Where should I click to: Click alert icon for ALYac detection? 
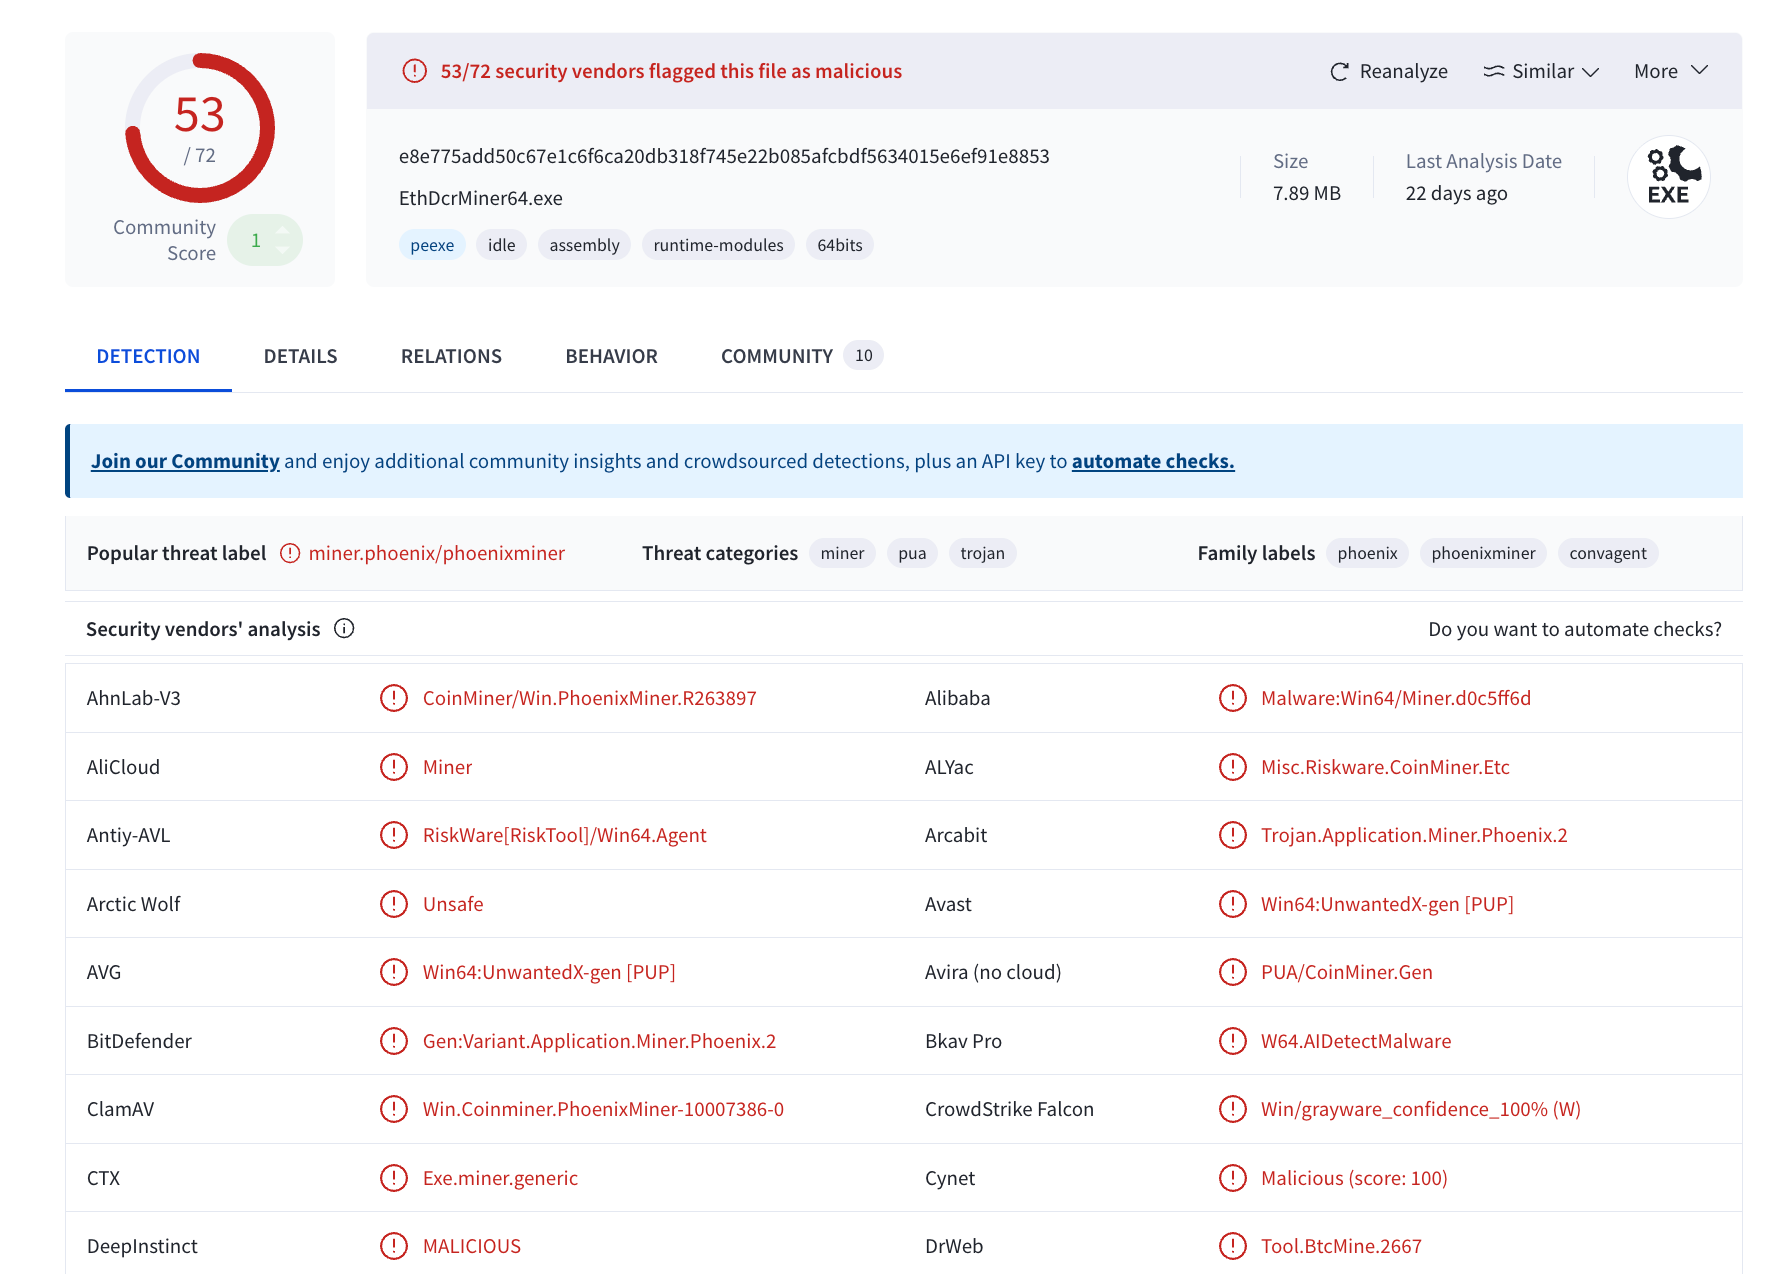[x=1233, y=767]
